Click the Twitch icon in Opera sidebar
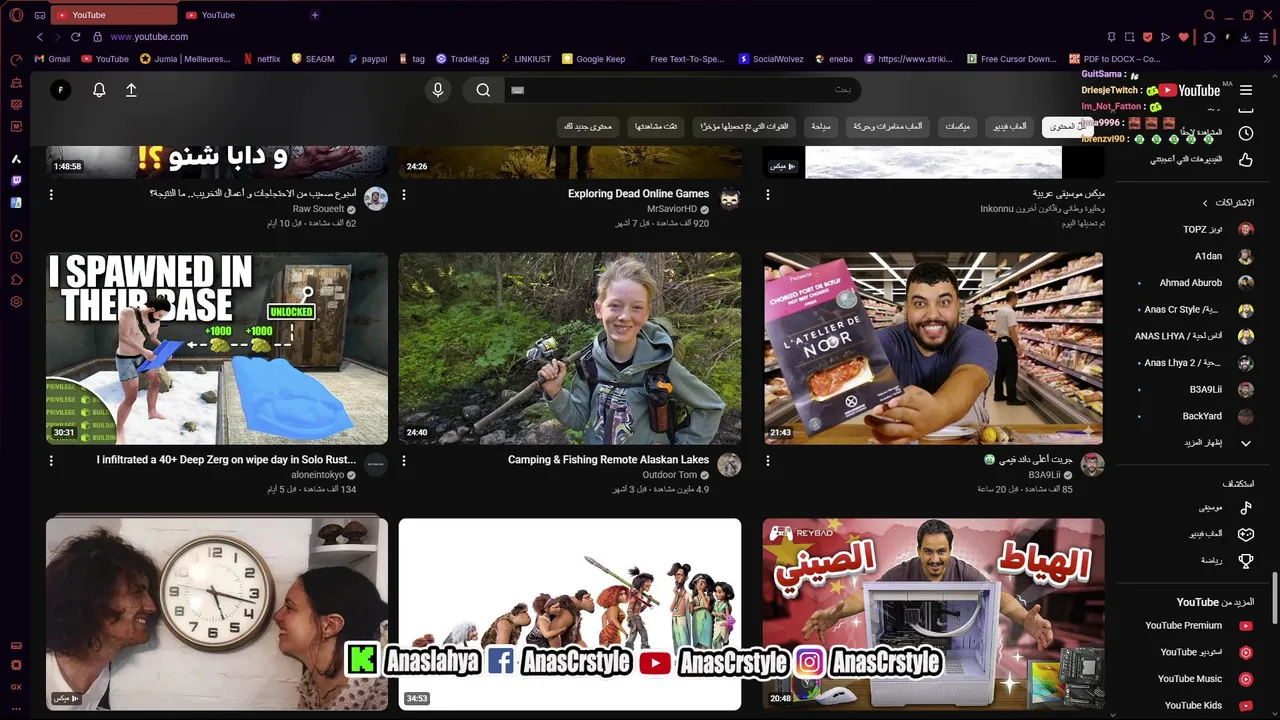Viewport: 1280px width, 720px height. coord(16,181)
